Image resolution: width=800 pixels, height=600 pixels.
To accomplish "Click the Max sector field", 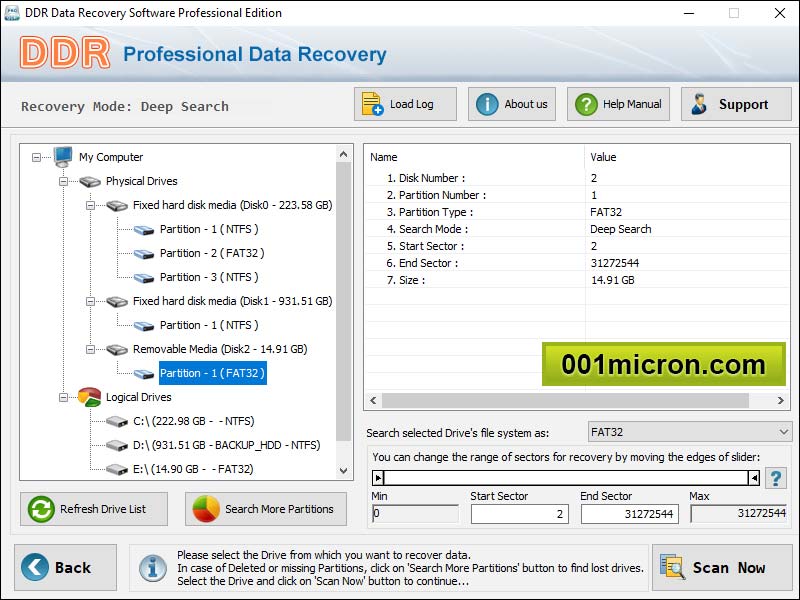I will coord(739,513).
